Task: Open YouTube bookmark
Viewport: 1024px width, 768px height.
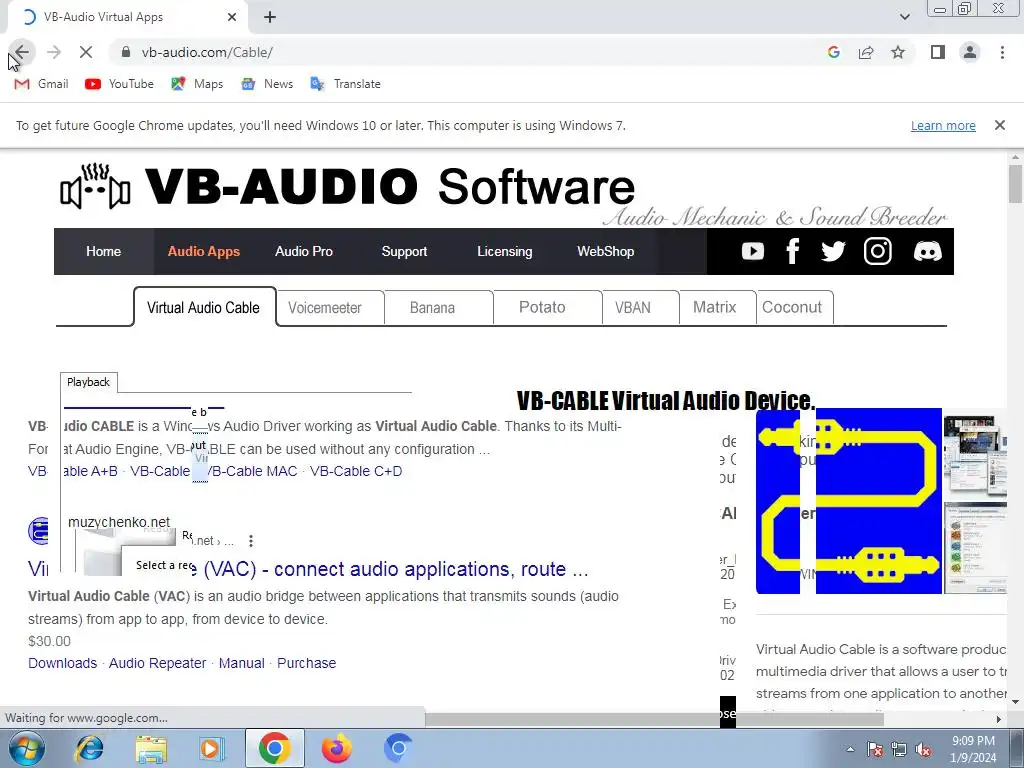Action: coord(120,84)
